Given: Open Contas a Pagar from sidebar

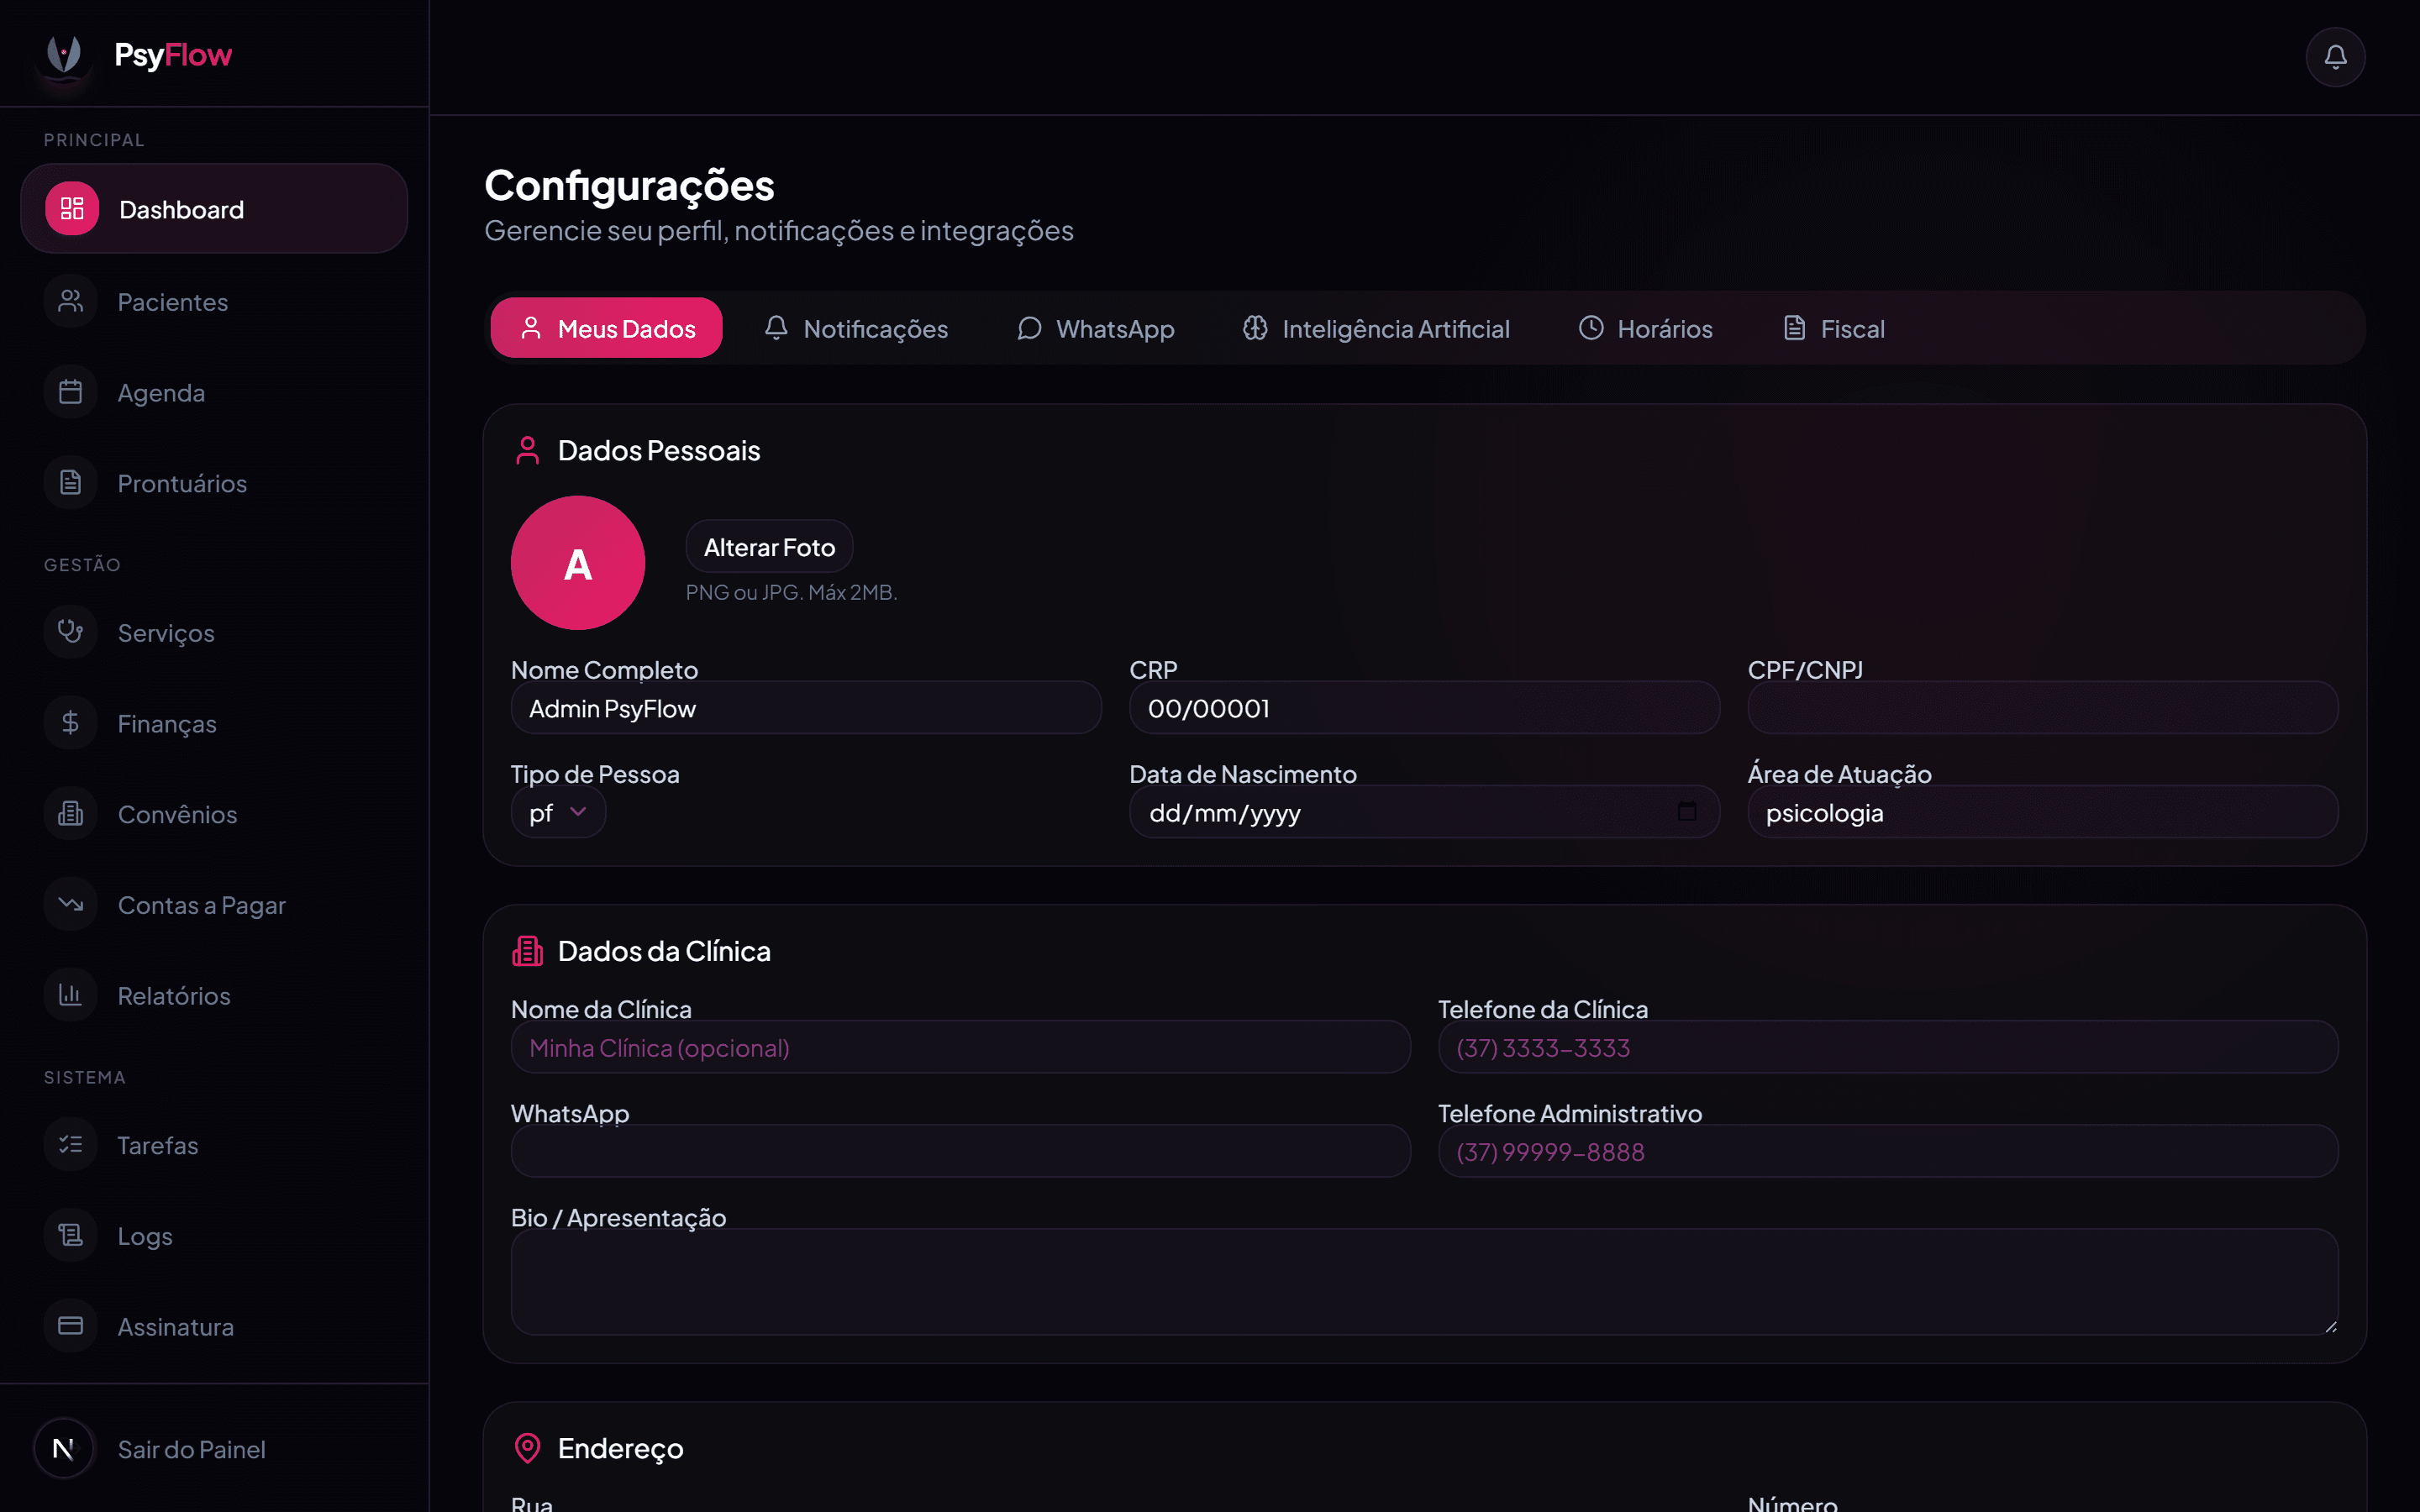Looking at the screenshot, I should 214,905.
